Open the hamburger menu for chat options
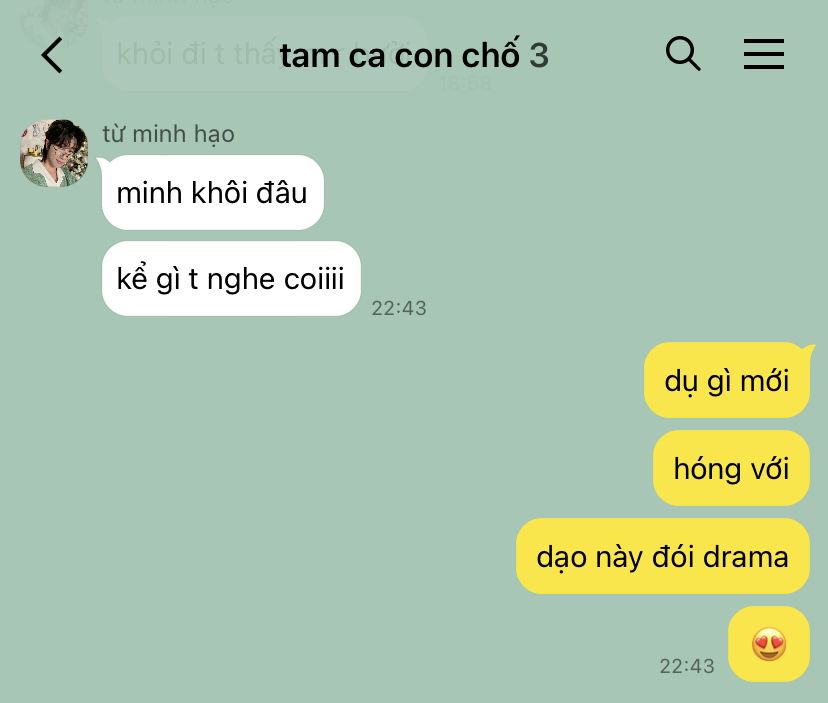 pyautogui.click(x=764, y=54)
